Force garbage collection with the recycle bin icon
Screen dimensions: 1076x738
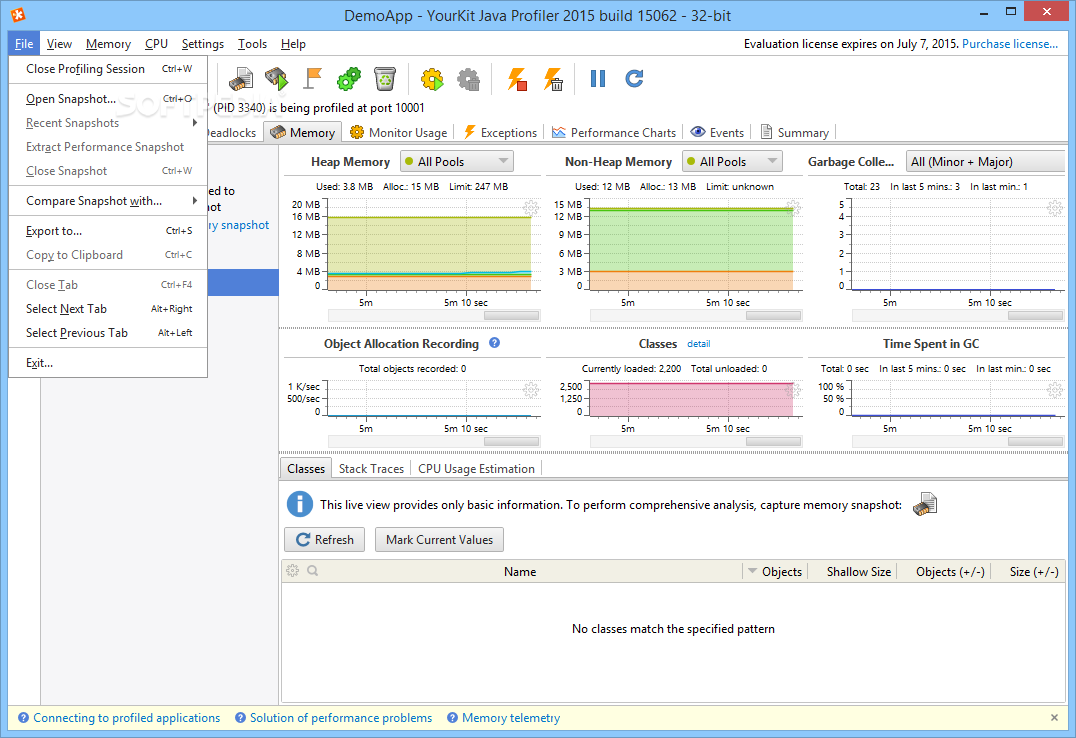point(385,79)
